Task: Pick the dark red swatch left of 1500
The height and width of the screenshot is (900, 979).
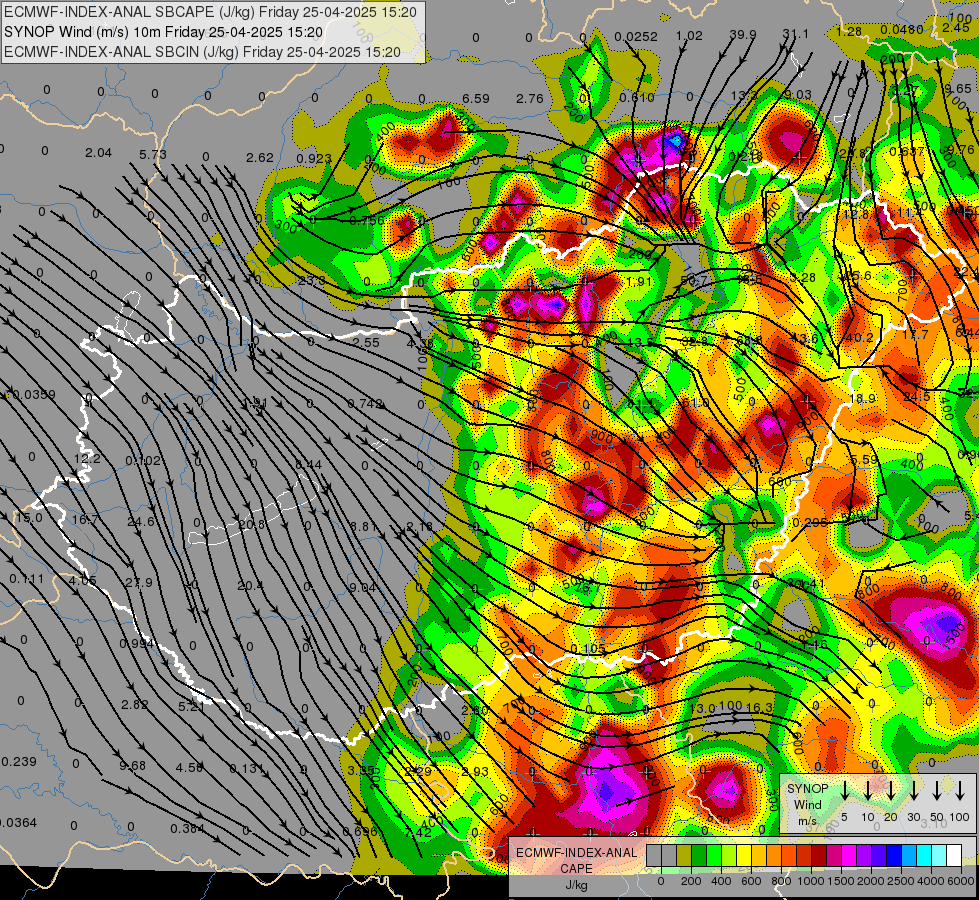Action: click(819, 855)
